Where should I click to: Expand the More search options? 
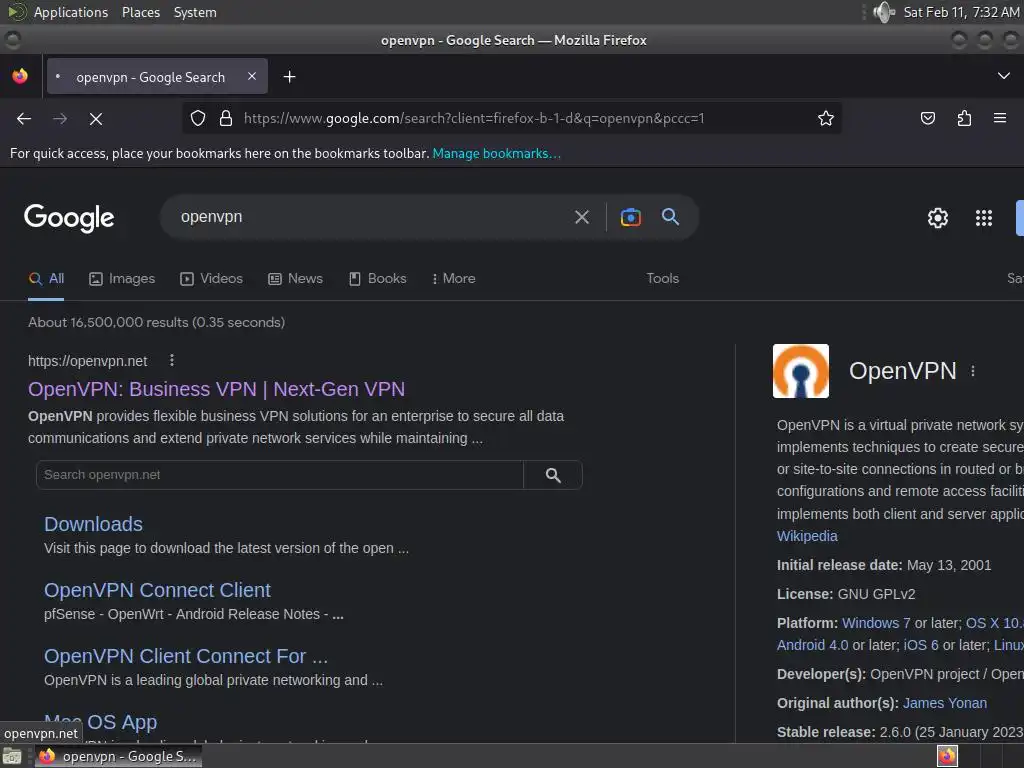453,279
